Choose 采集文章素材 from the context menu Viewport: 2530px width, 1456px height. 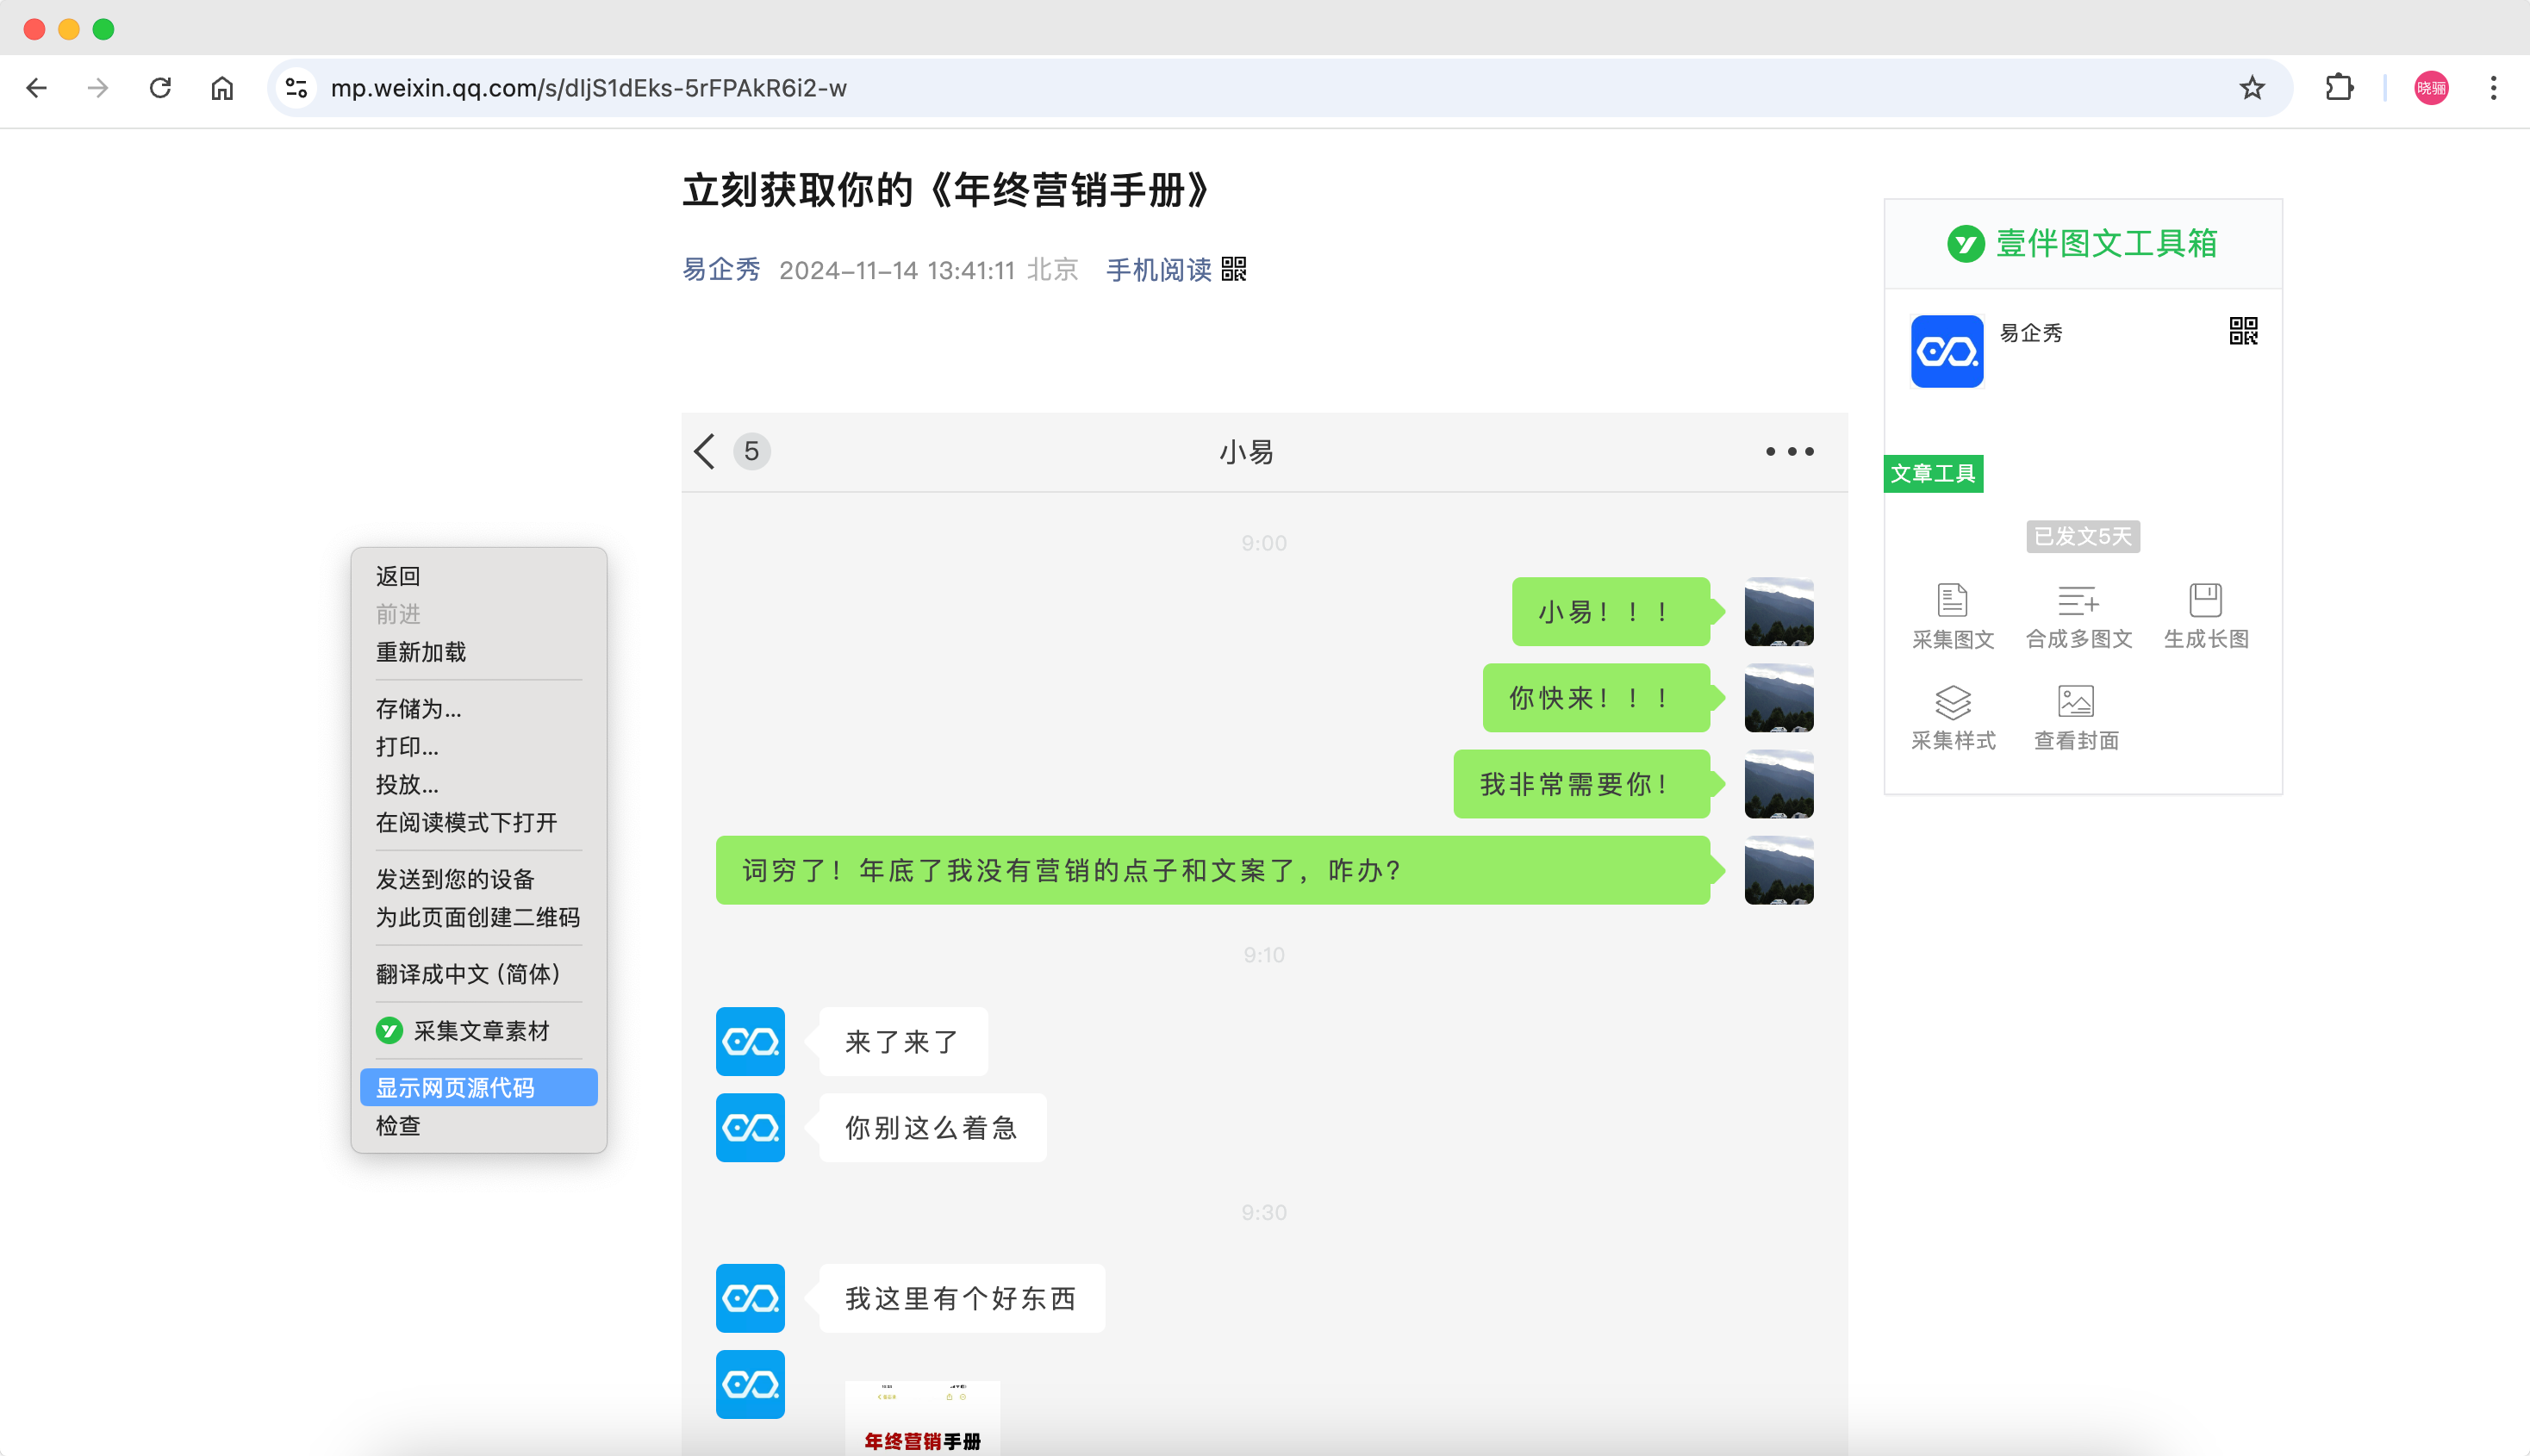click(x=480, y=1031)
